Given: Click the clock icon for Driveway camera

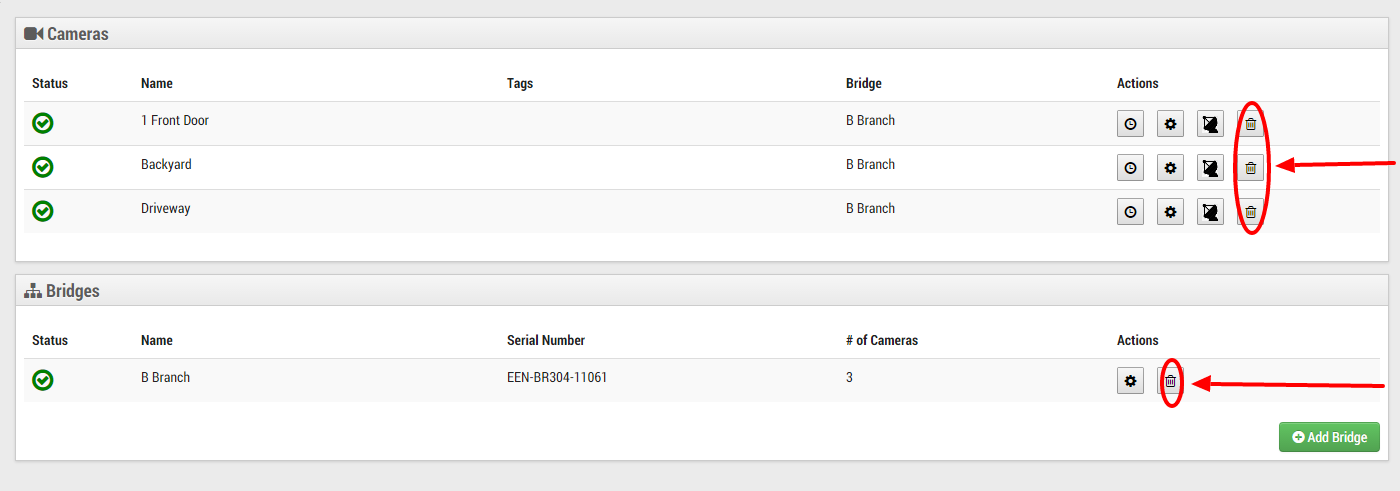Looking at the screenshot, I should pyautogui.click(x=1130, y=212).
